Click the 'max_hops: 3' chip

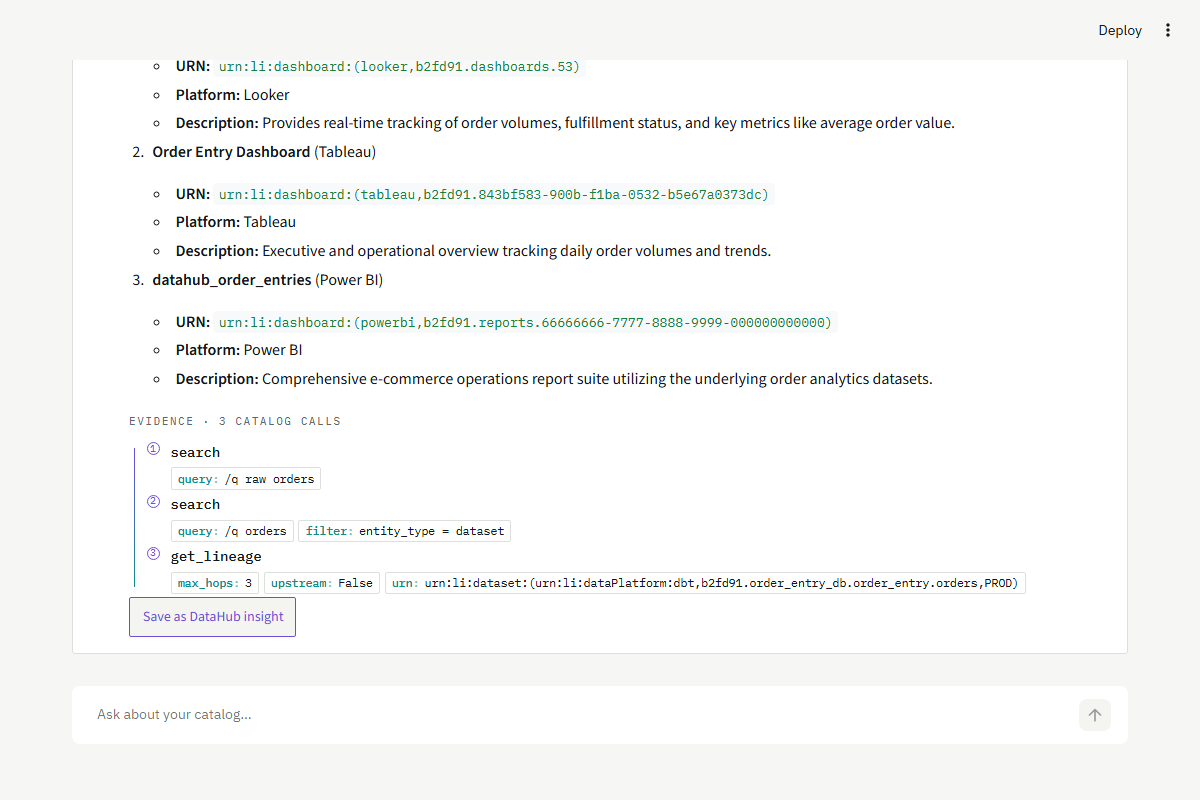[x=215, y=583]
